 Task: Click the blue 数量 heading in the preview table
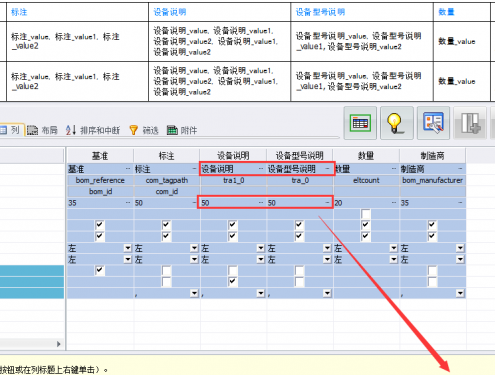(x=446, y=12)
